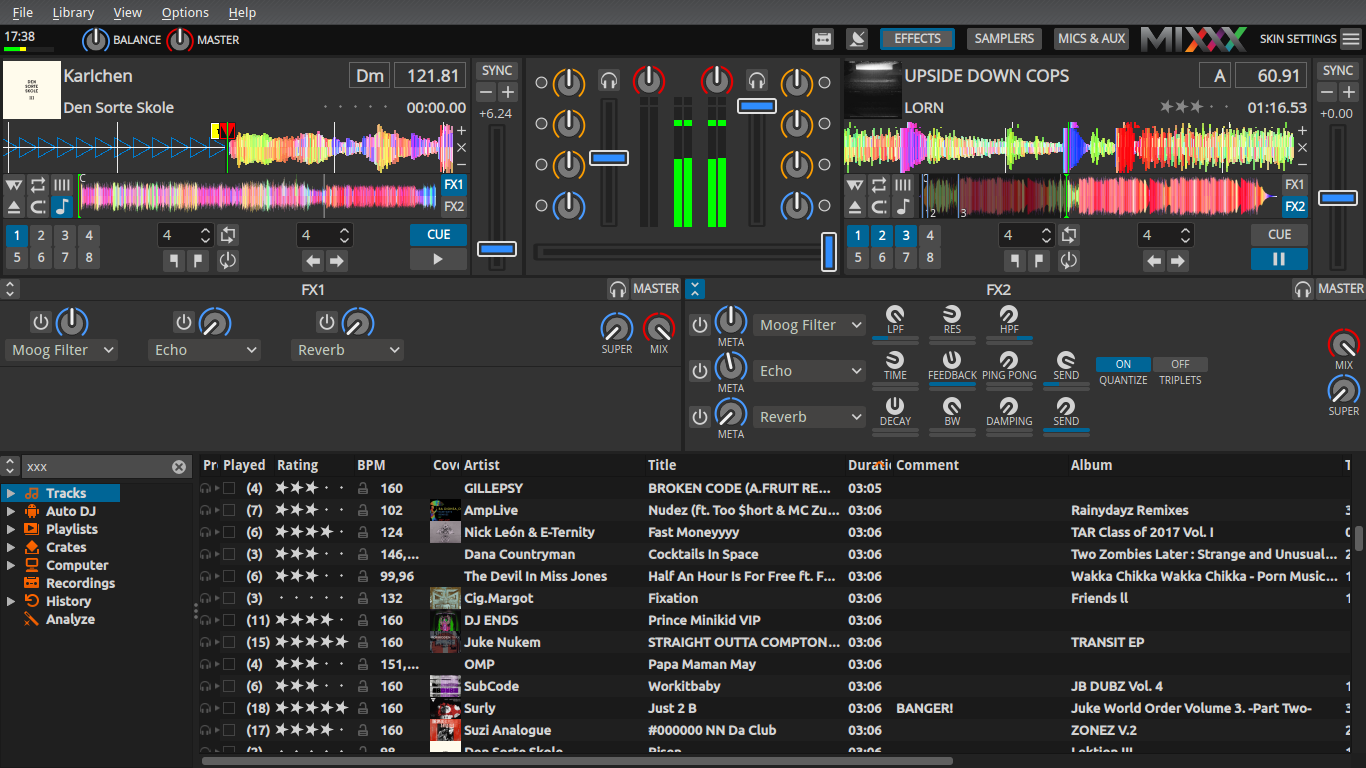
Task: Click waveform zoom-out minus on UPSIDE DOWN COPS deck
Action: click(1301, 164)
